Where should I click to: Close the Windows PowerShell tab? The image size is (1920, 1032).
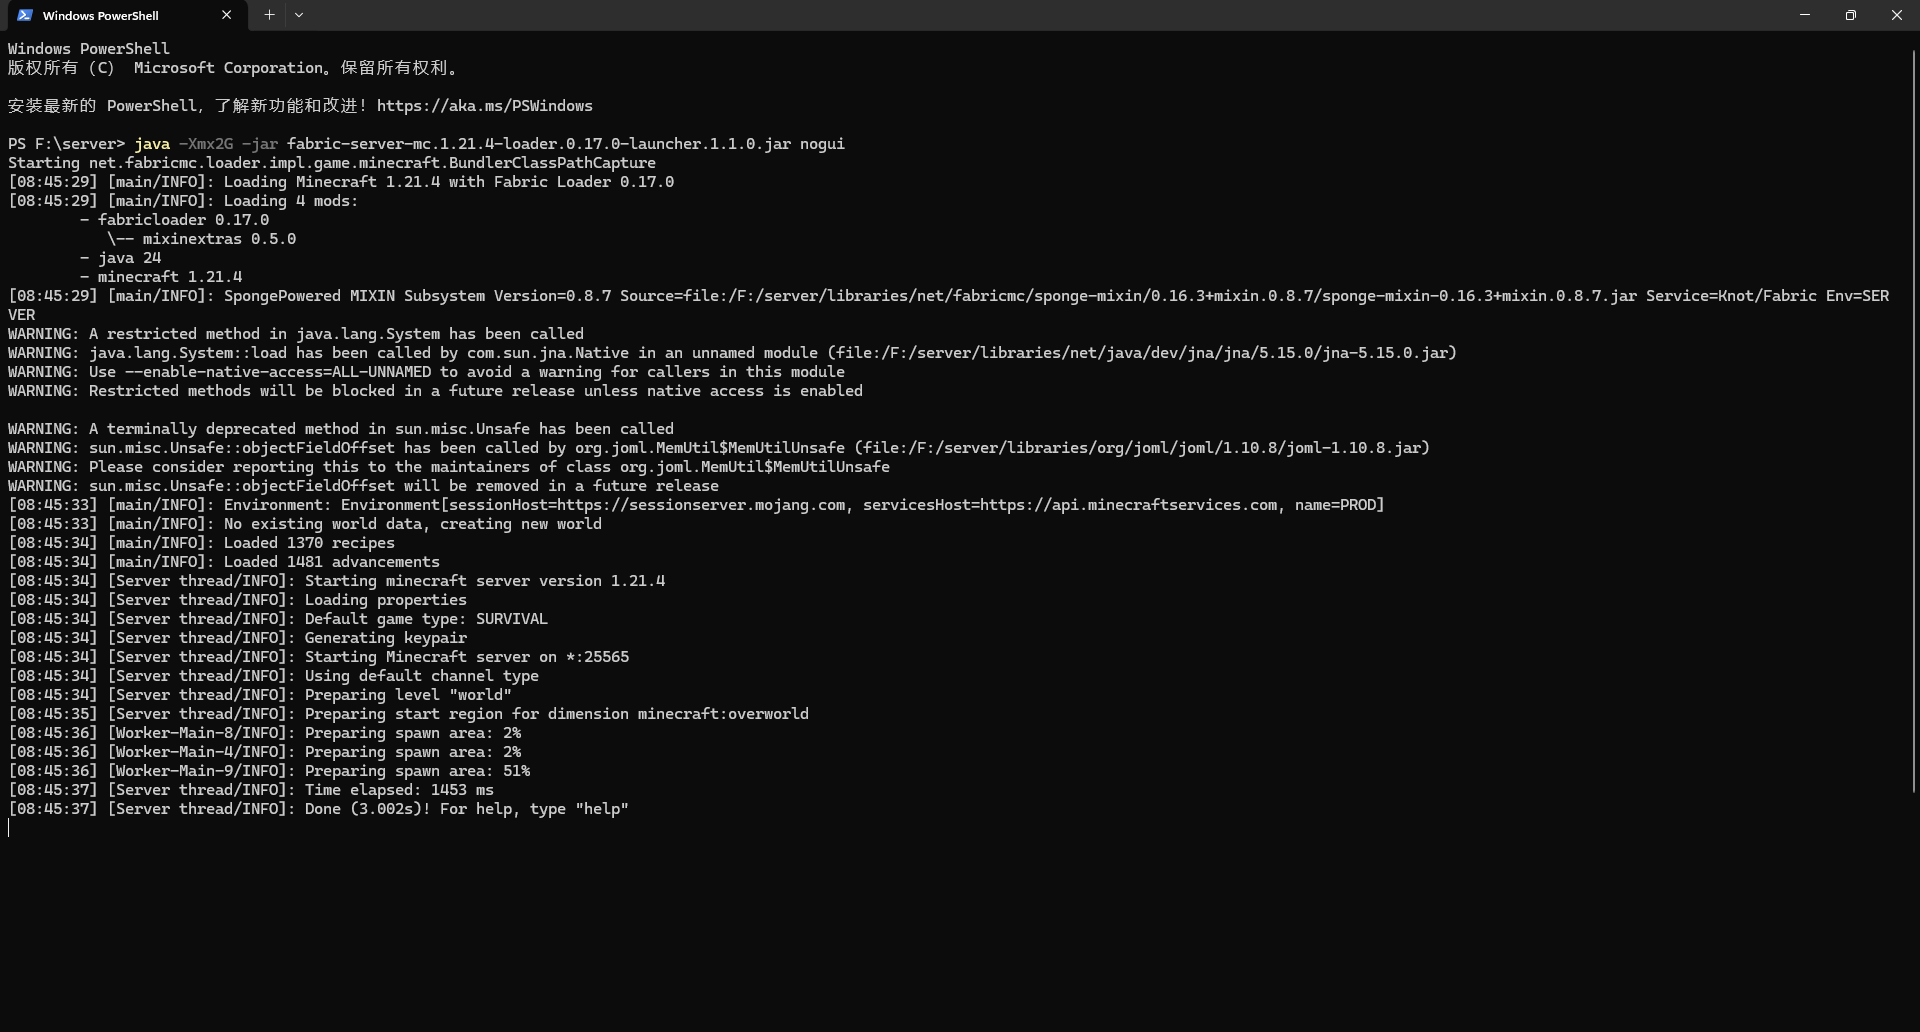coord(226,15)
